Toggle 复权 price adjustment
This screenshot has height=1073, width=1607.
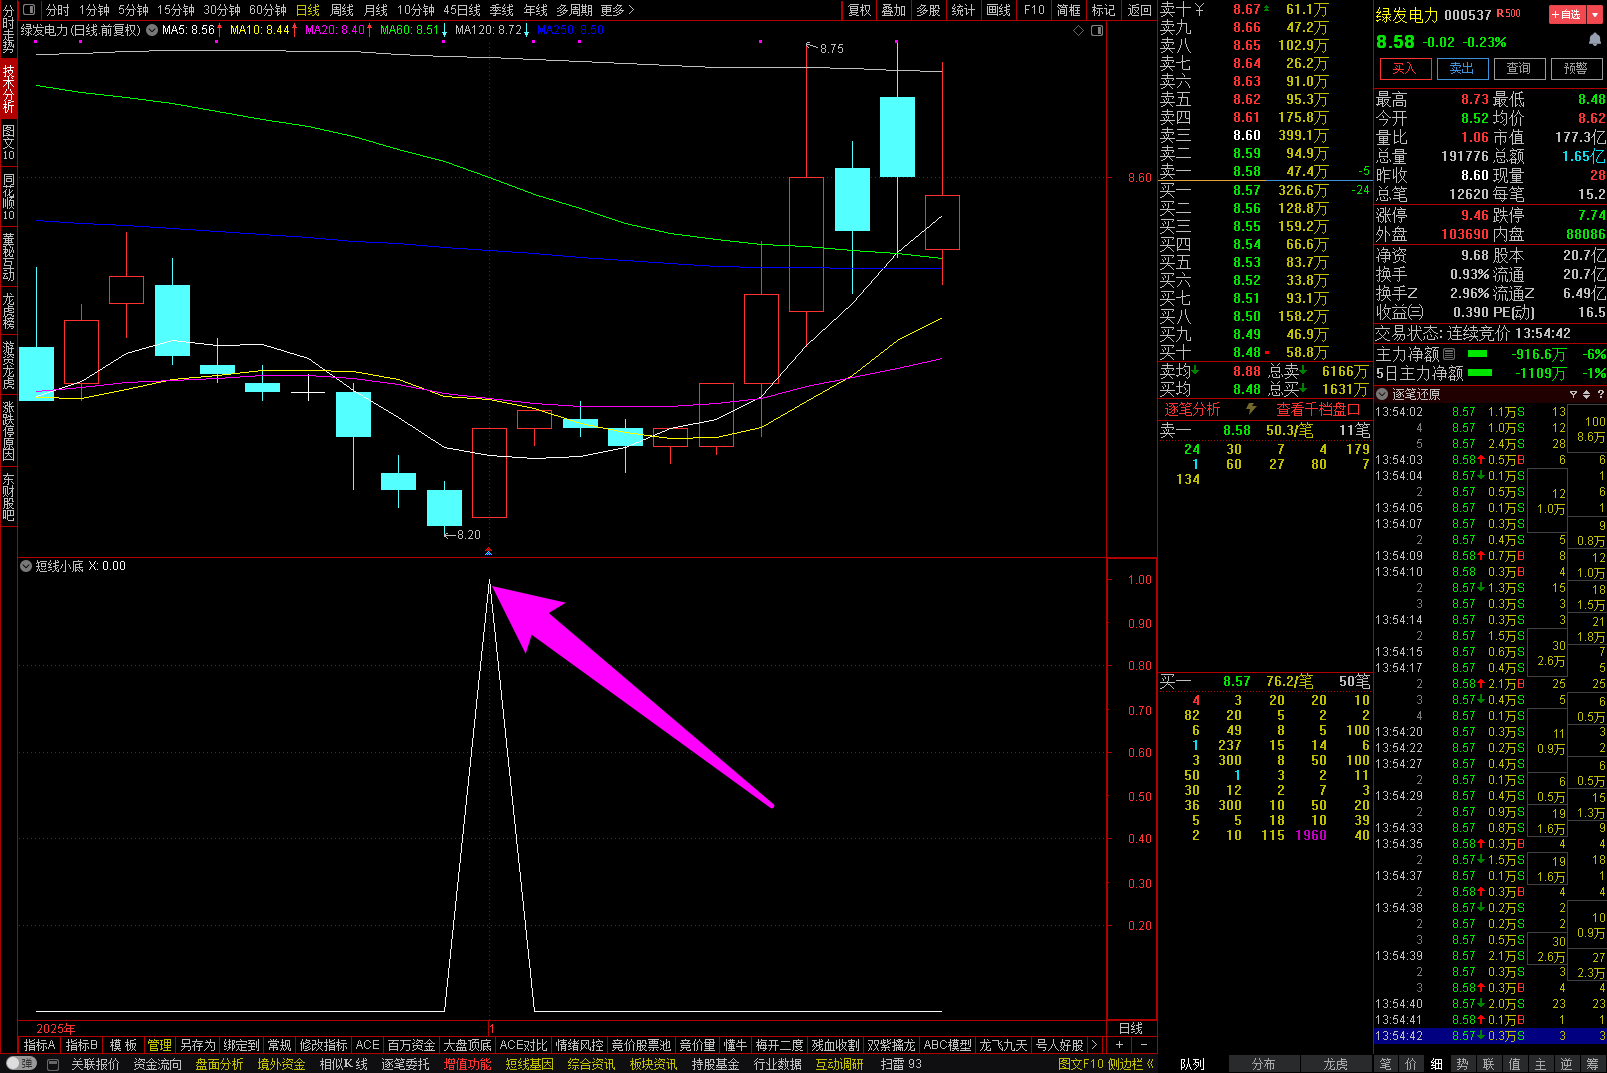(859, 10)
